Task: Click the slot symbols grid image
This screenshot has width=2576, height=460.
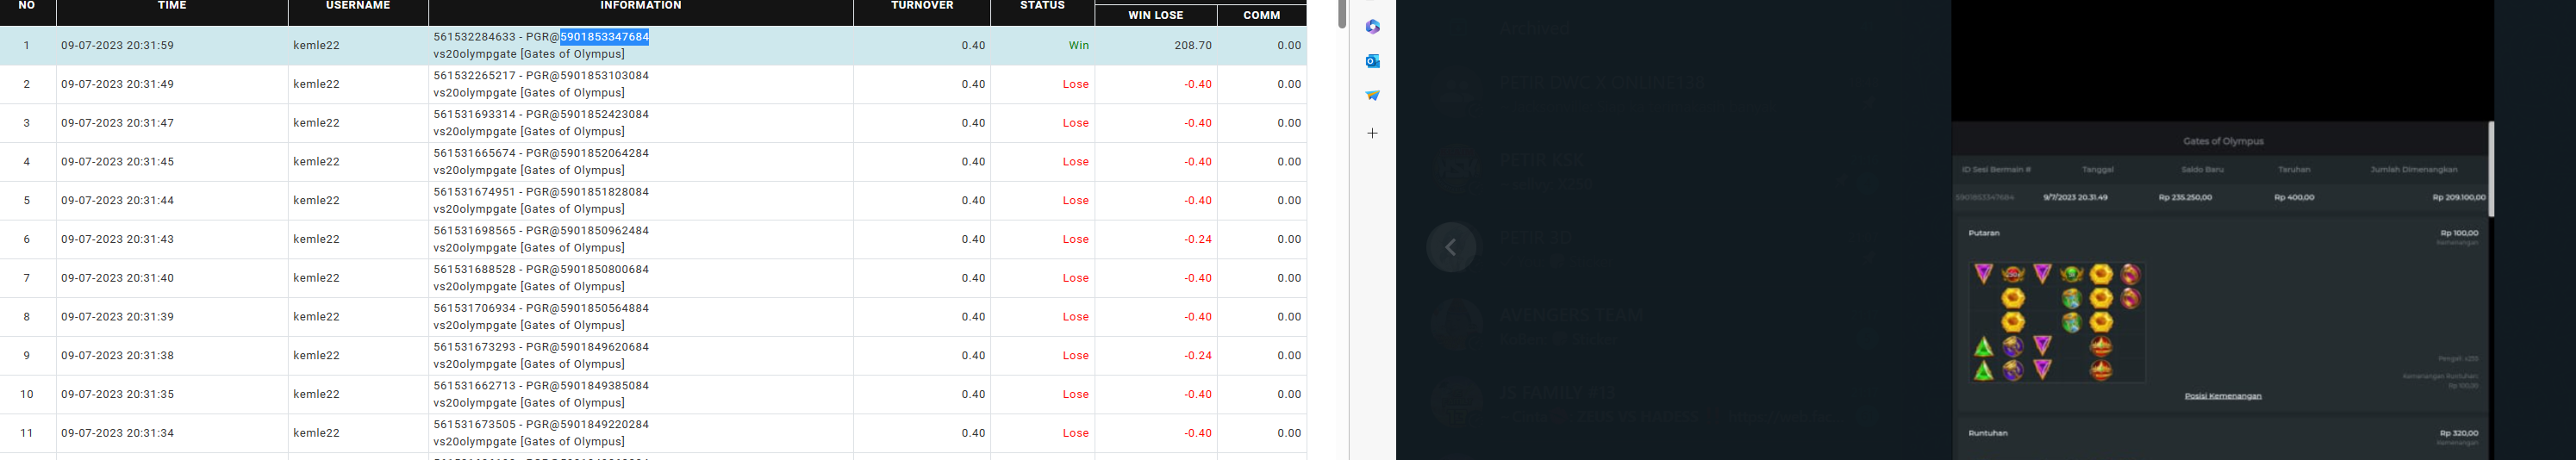Action: click(2057, 322)
